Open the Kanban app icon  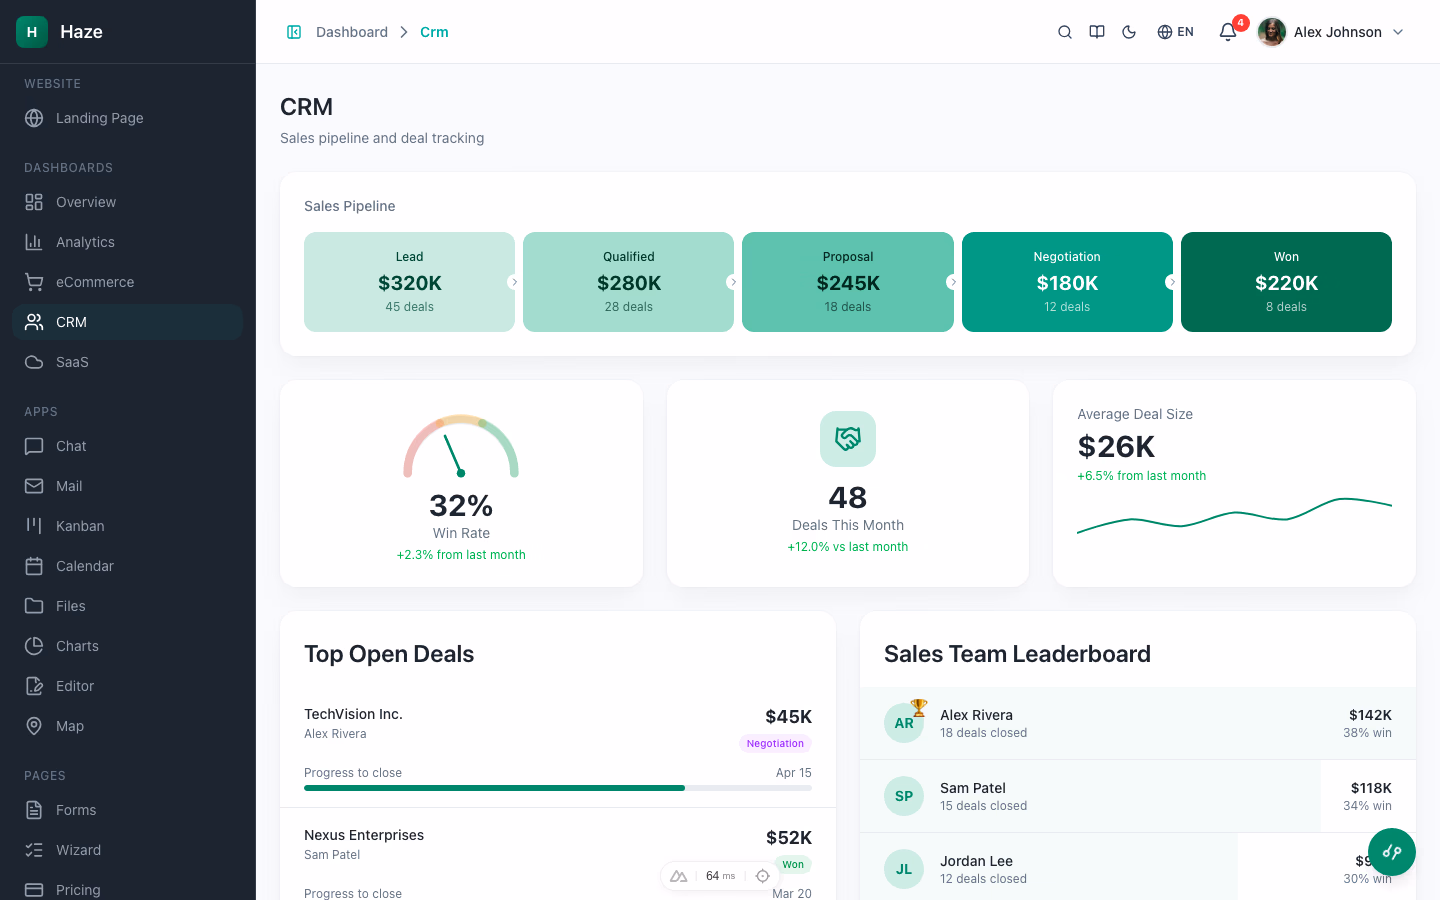pos(34,526)
